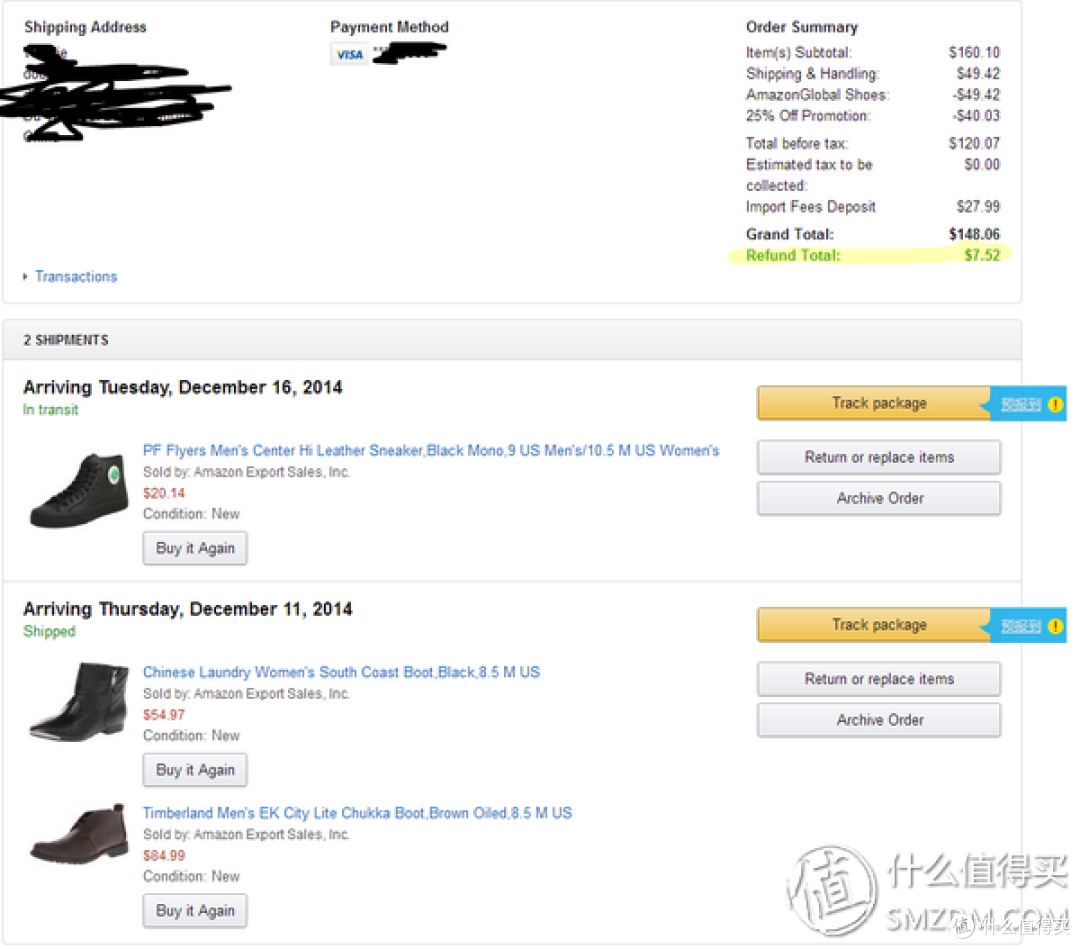
Task: Click yellow warning icon beside second Track package
Action: pos(1055,627)
